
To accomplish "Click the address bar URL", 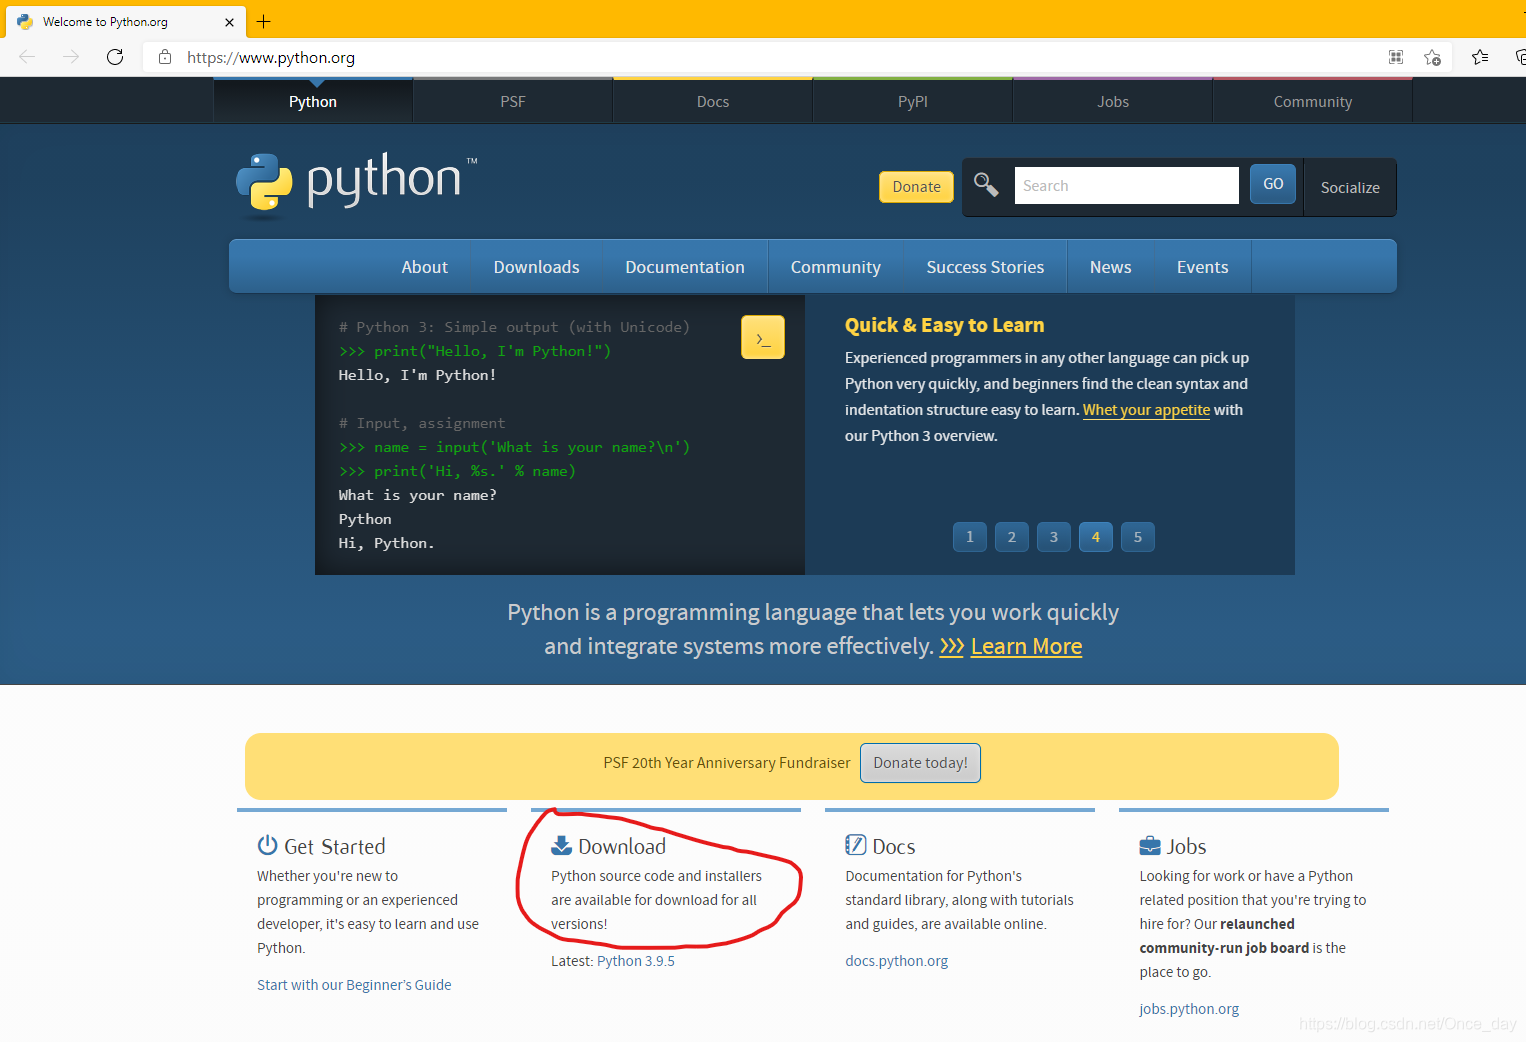I will coord(271,57).
